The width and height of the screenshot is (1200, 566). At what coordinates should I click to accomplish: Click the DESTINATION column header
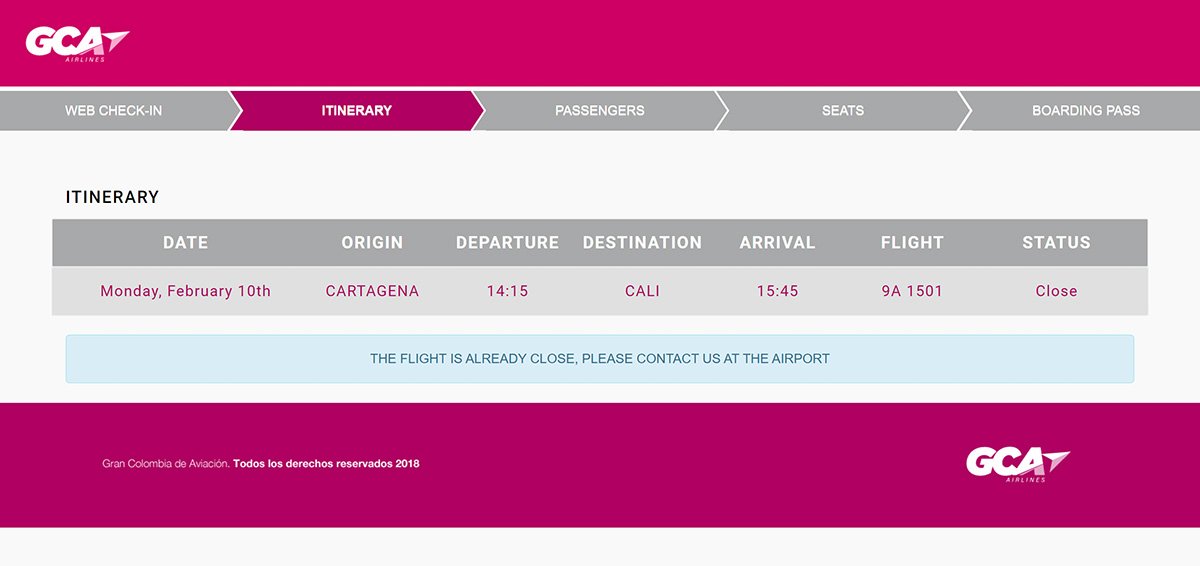(642, 242)
